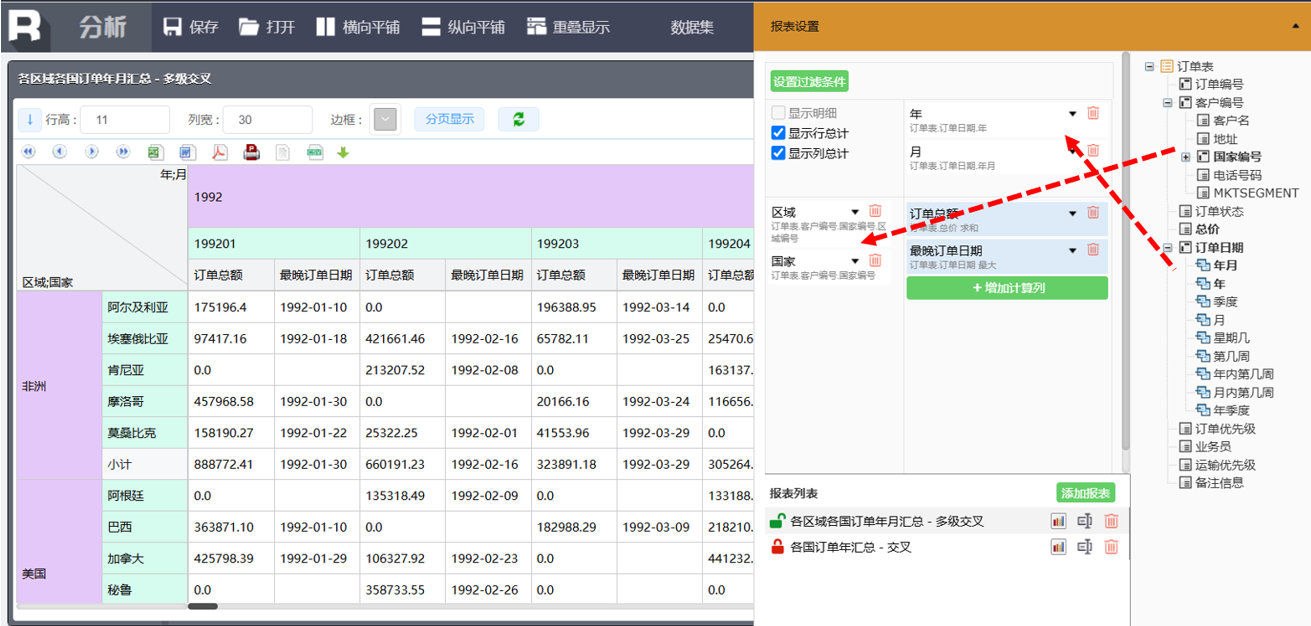Click the 设置过滤条件 button
The height and width of the screenshot is (626, 1311).
(809, 81)
